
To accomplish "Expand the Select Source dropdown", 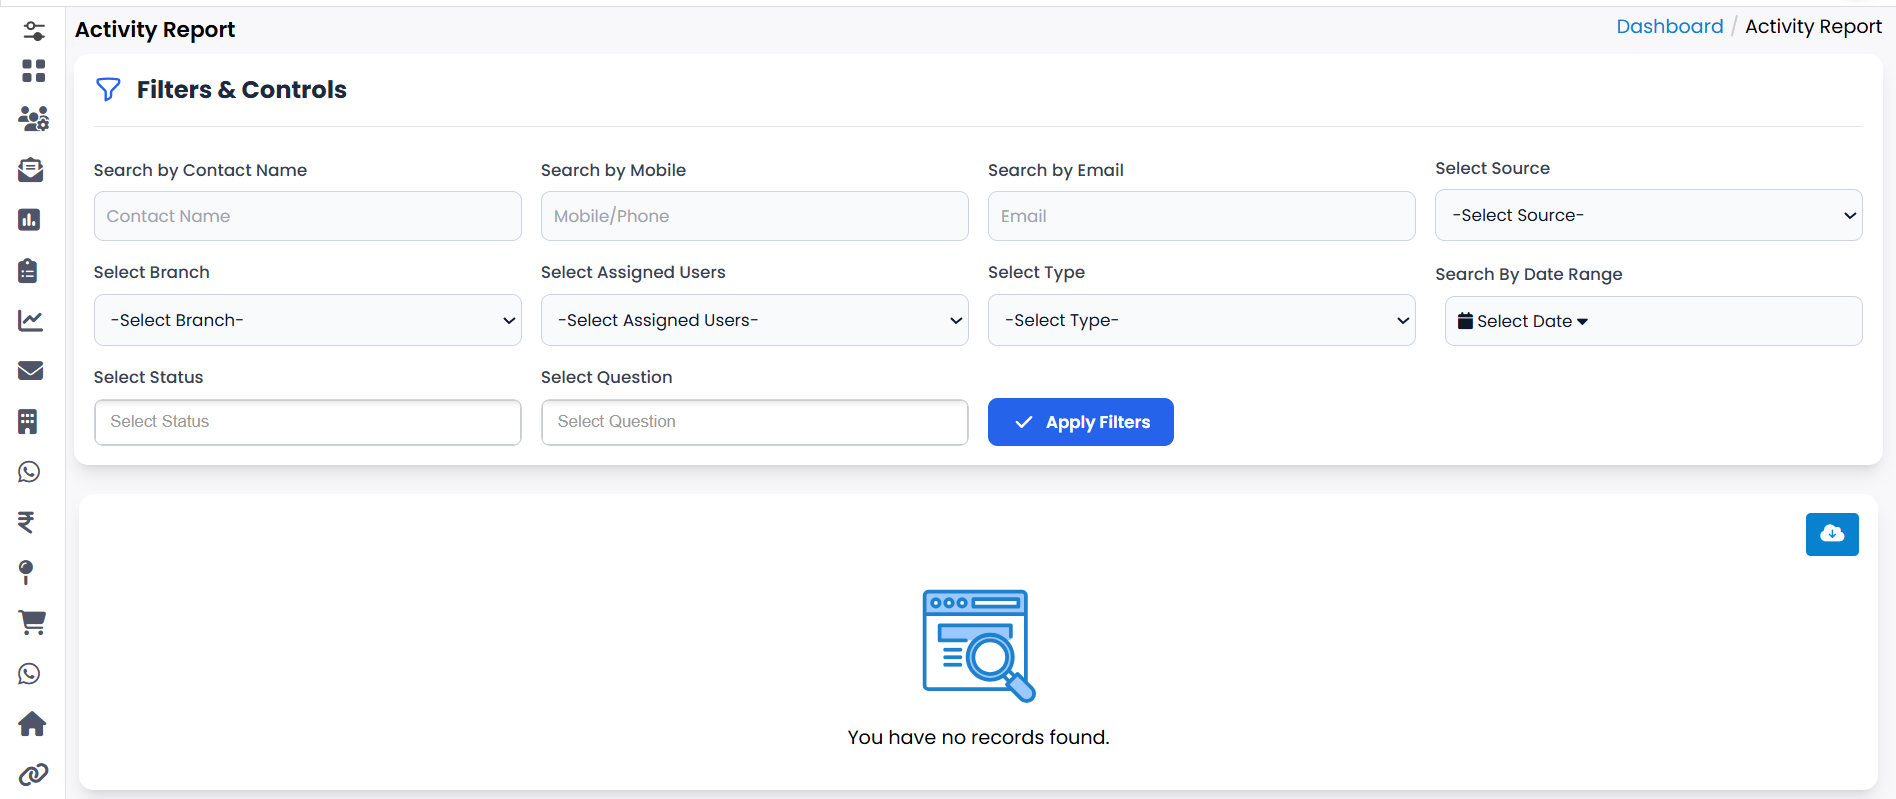I will (1647, 215).
